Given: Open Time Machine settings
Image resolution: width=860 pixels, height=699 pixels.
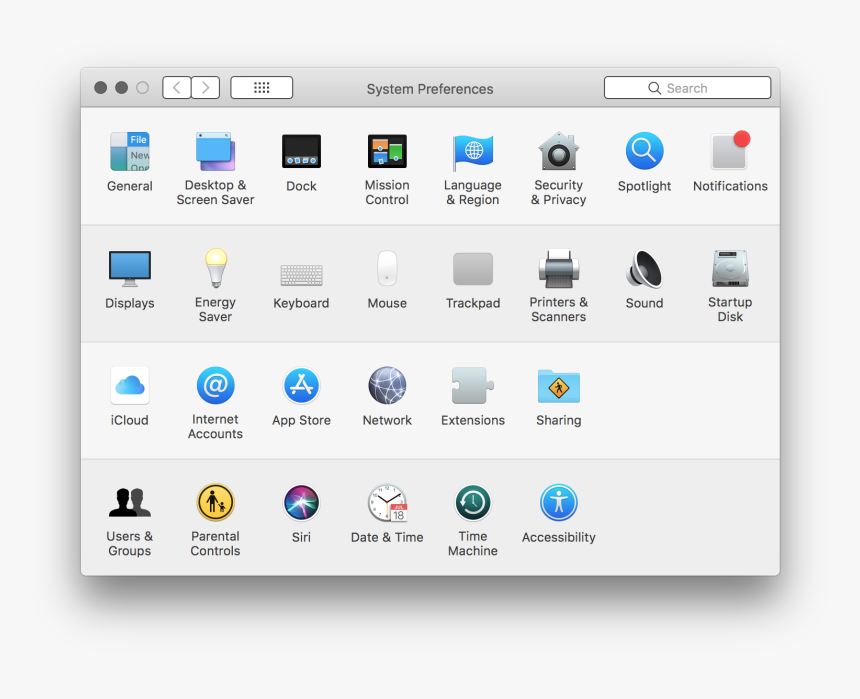Looking at the screenshot, I should pos(472,503).
